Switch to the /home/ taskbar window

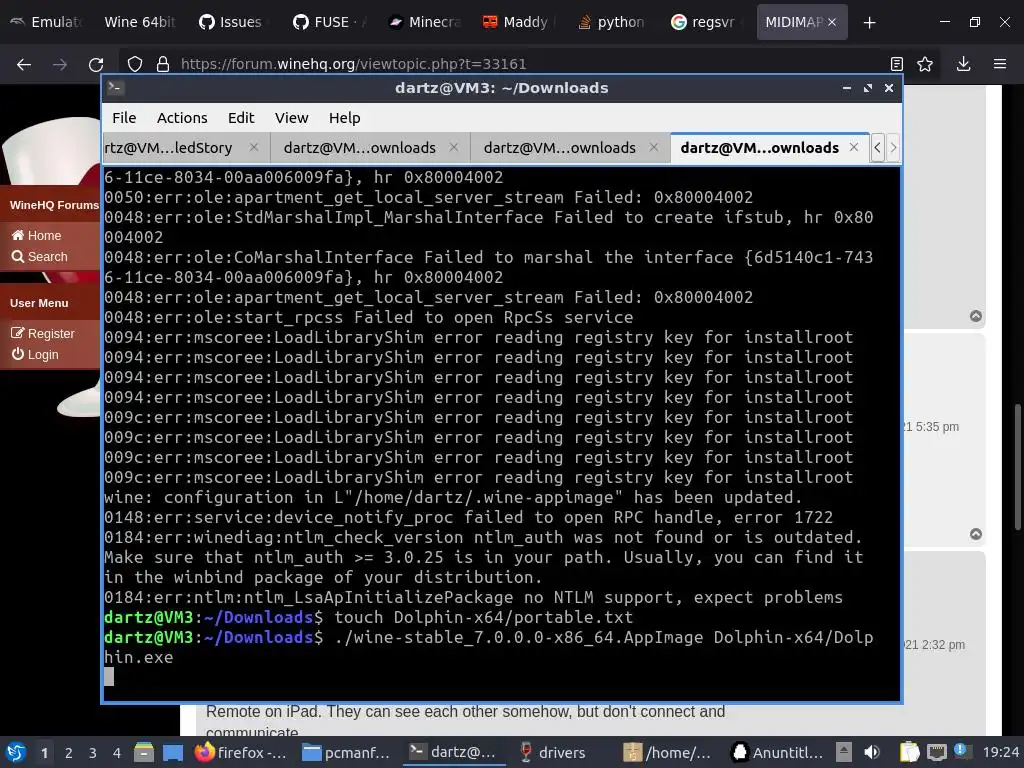point(667,752)
